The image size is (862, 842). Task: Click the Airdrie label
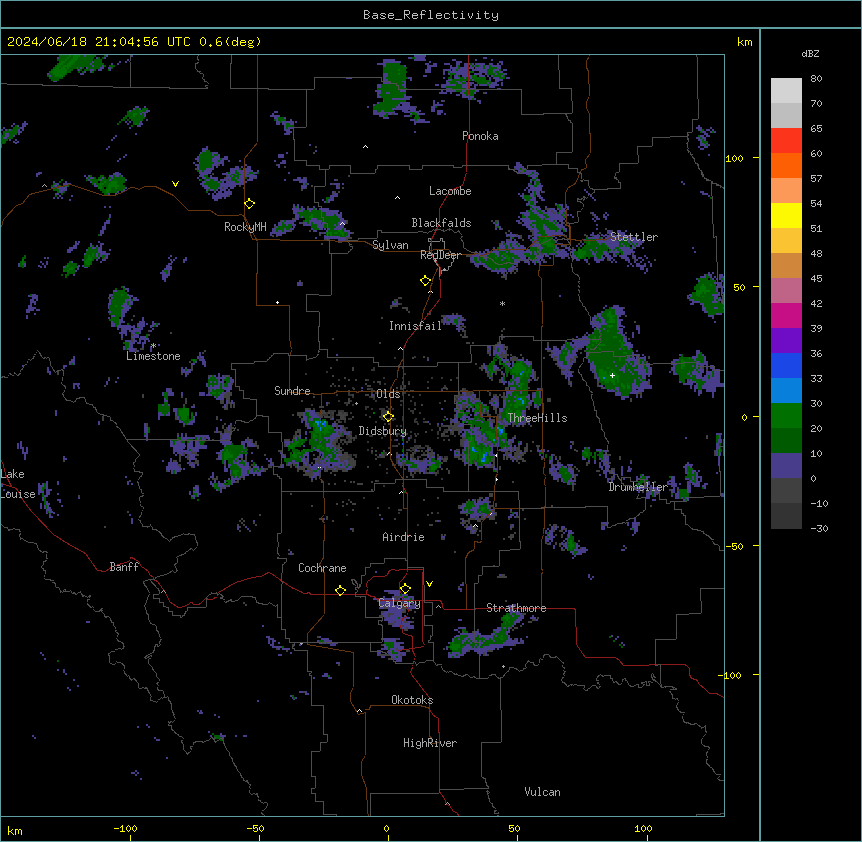point(404,537)
